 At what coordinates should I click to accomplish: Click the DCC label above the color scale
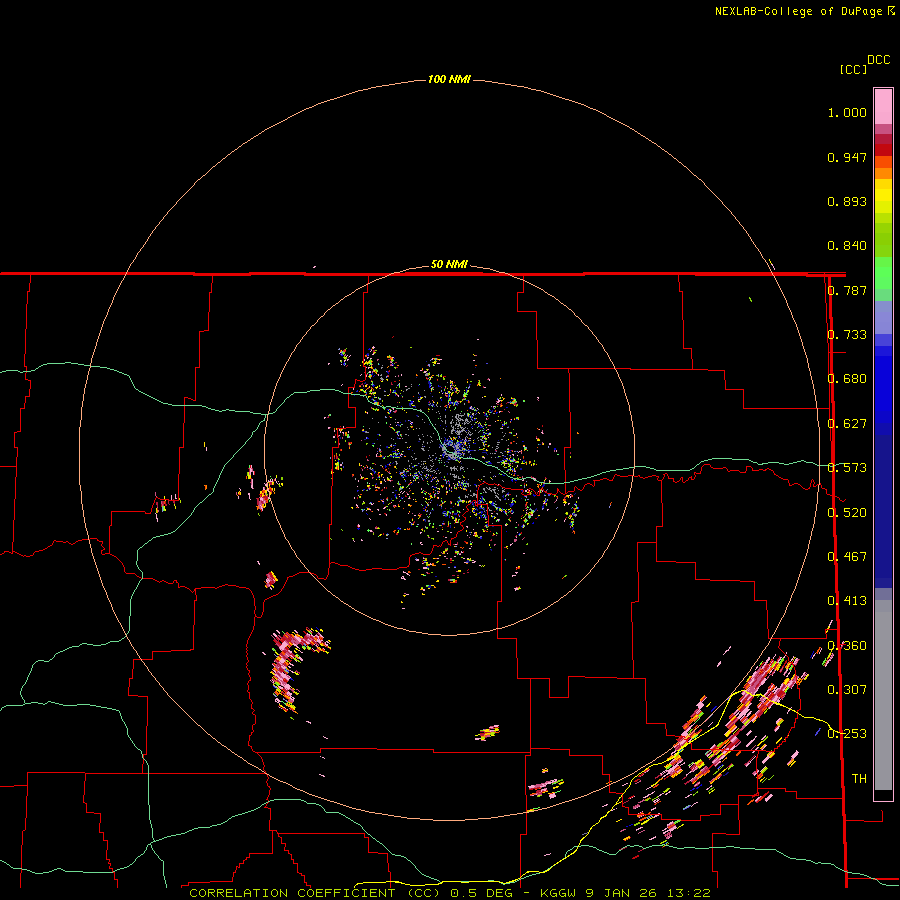(878, 60)
